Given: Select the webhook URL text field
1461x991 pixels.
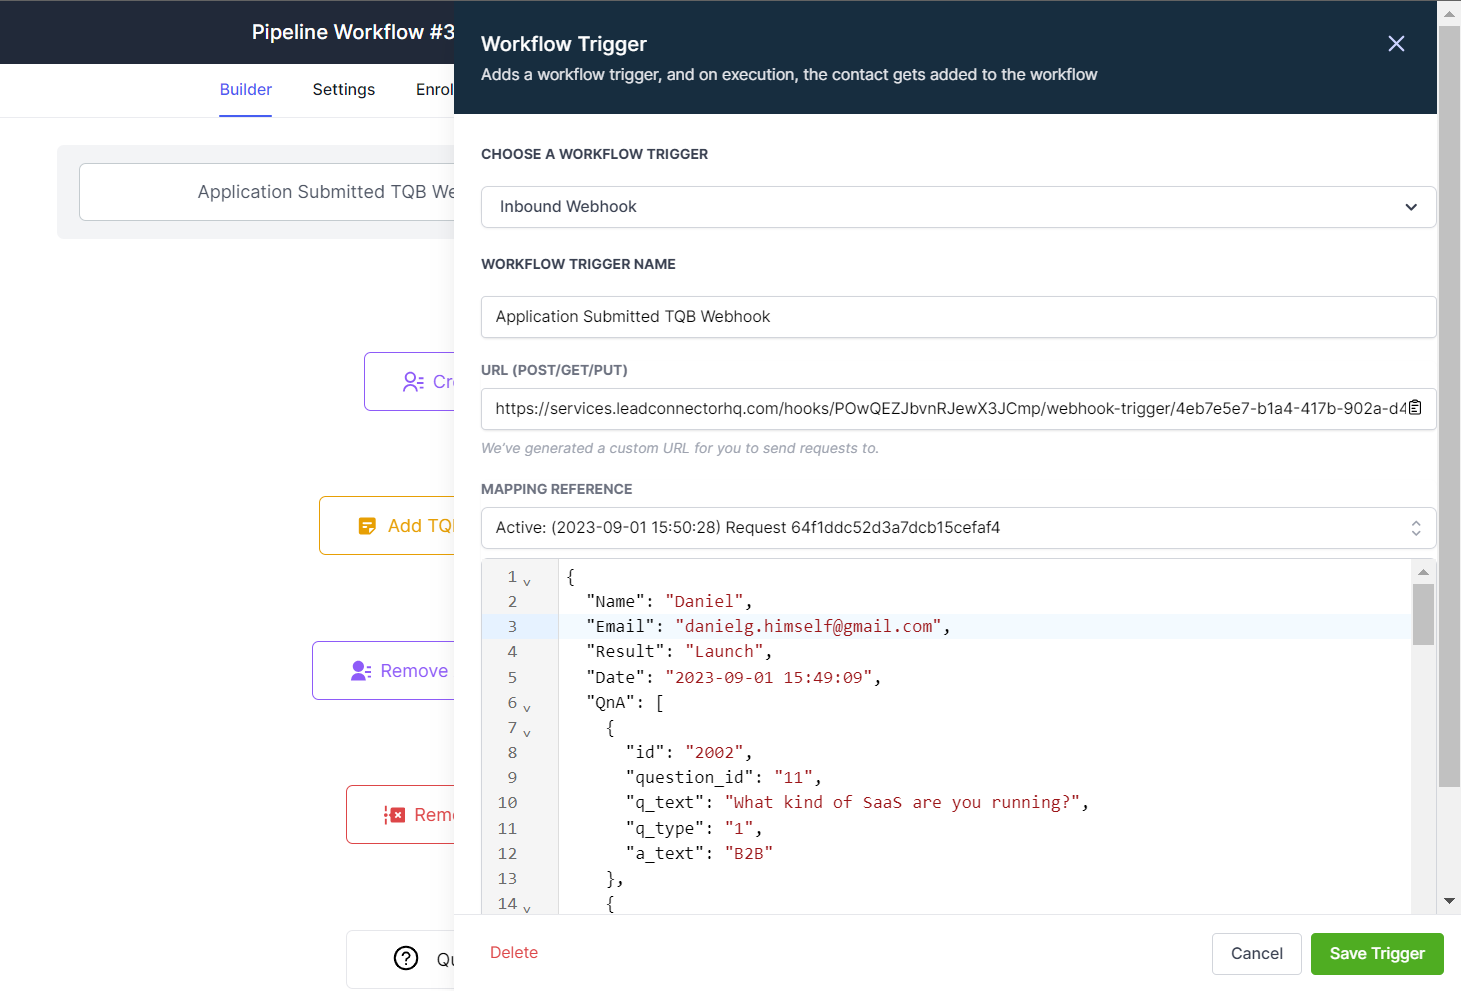Looking at the screenshot, I should (x=940, y=409).
